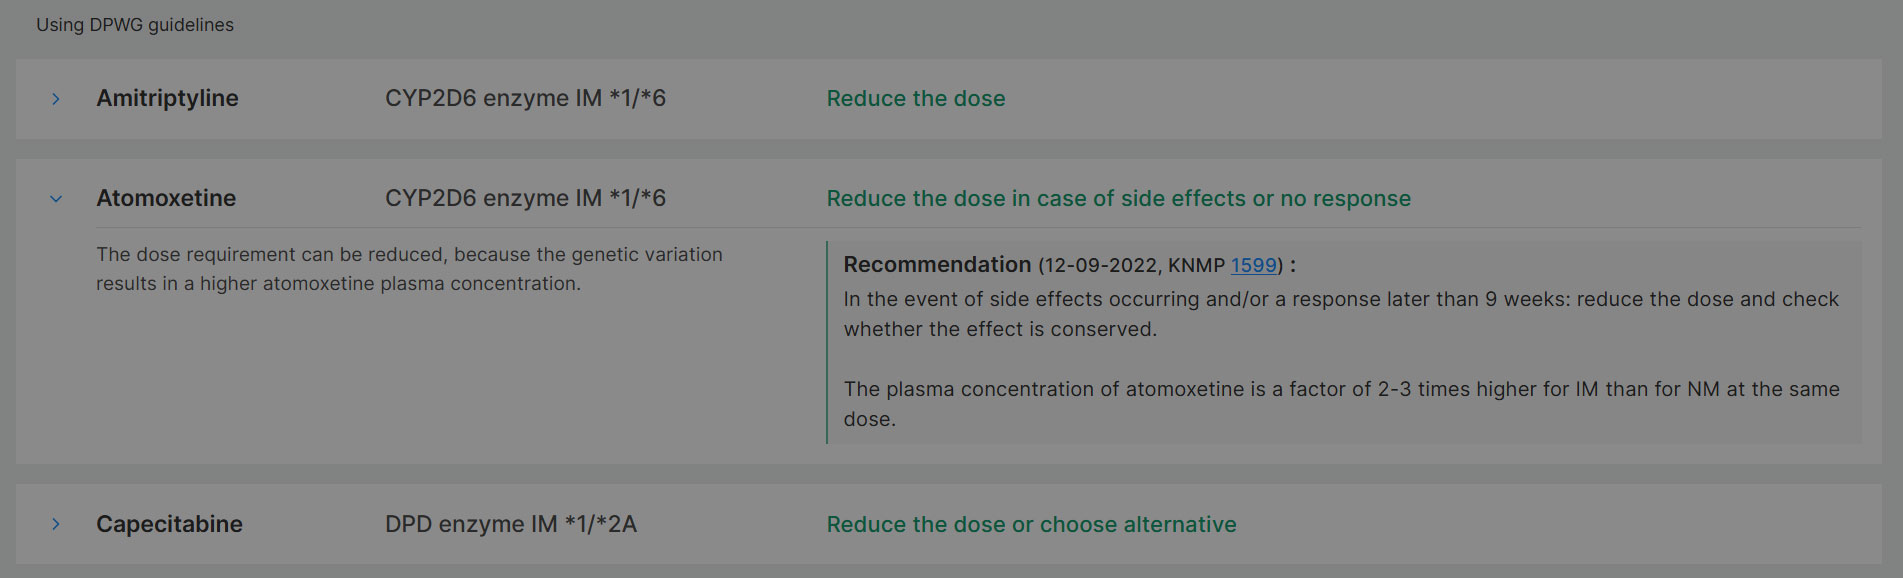The image size is (1903, 578).
Task: Click "Reduce the dose in case of side effects"
Action: 1118,199
